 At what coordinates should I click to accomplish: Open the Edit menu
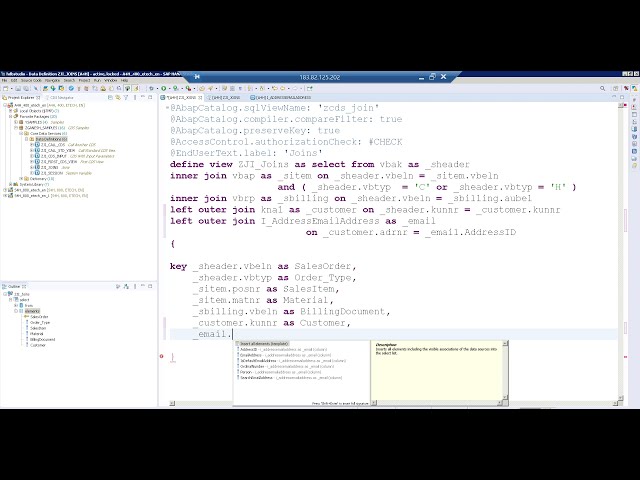pos(14,80)
